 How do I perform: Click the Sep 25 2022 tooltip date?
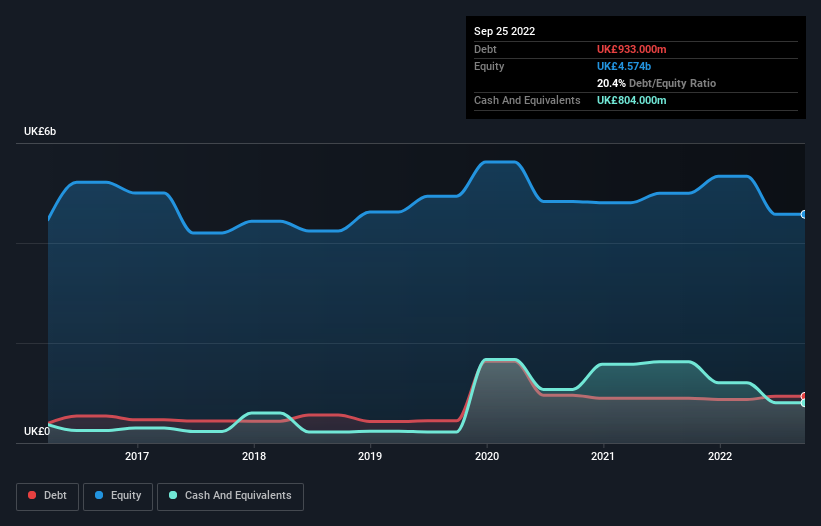(x=504, y=31)
